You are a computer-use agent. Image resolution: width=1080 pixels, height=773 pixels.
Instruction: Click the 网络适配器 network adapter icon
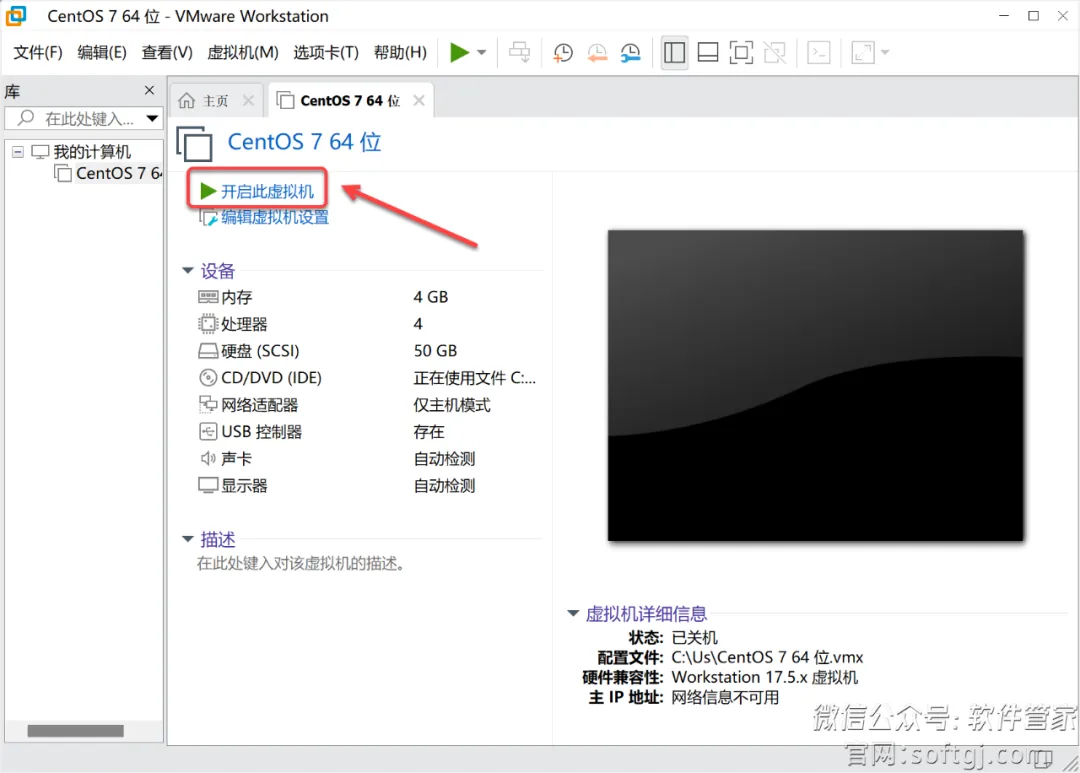tap(208, 404)
